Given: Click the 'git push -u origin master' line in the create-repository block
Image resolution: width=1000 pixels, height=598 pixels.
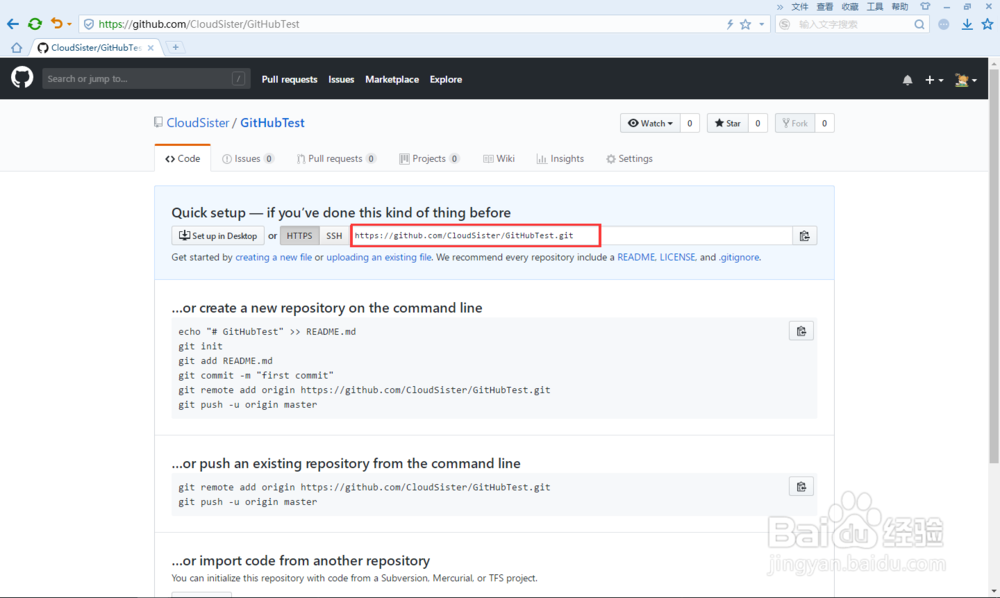Looking at the screenshot, I should (247, 405).
